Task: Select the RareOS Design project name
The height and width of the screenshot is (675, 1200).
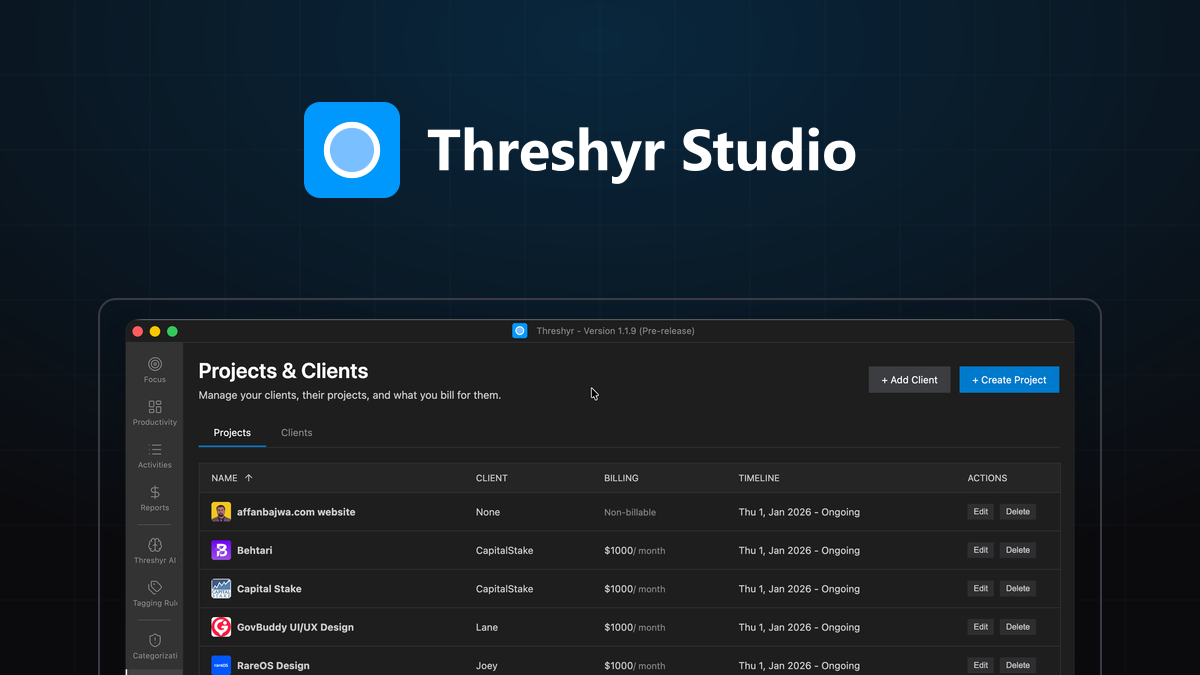Action: point(273,665)
